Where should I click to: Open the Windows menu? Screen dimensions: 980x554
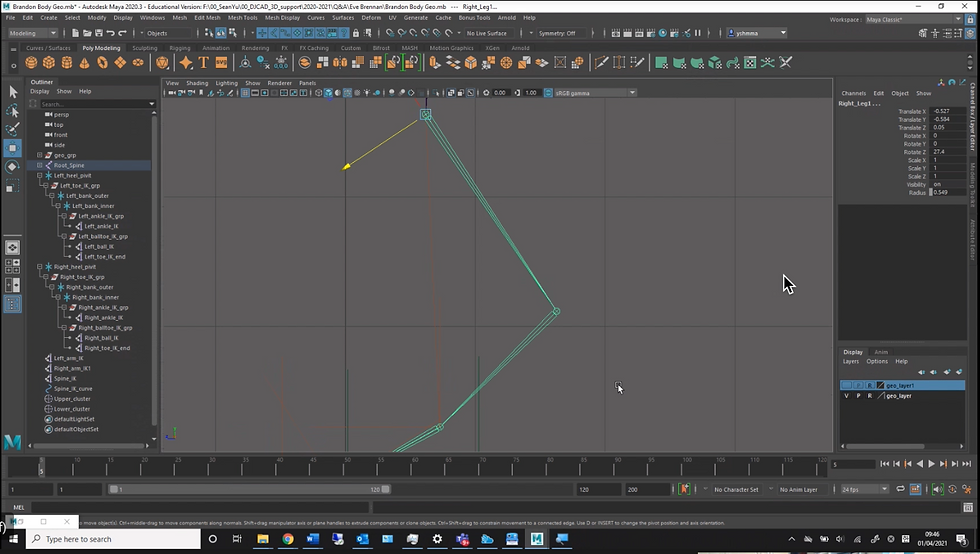click(152, 18)
